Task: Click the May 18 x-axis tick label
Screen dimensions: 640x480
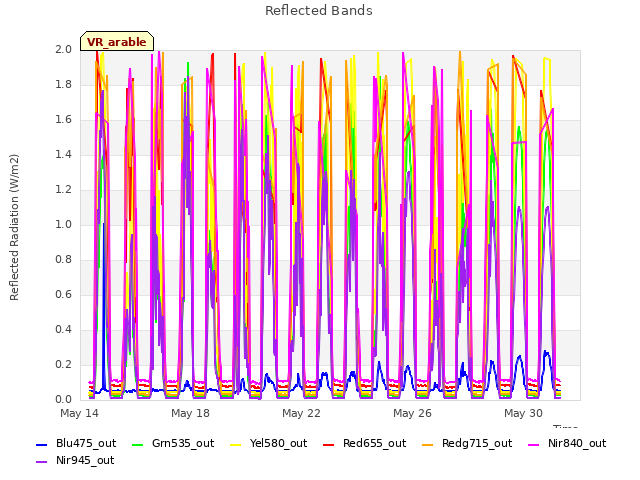Action: (190, 413)
